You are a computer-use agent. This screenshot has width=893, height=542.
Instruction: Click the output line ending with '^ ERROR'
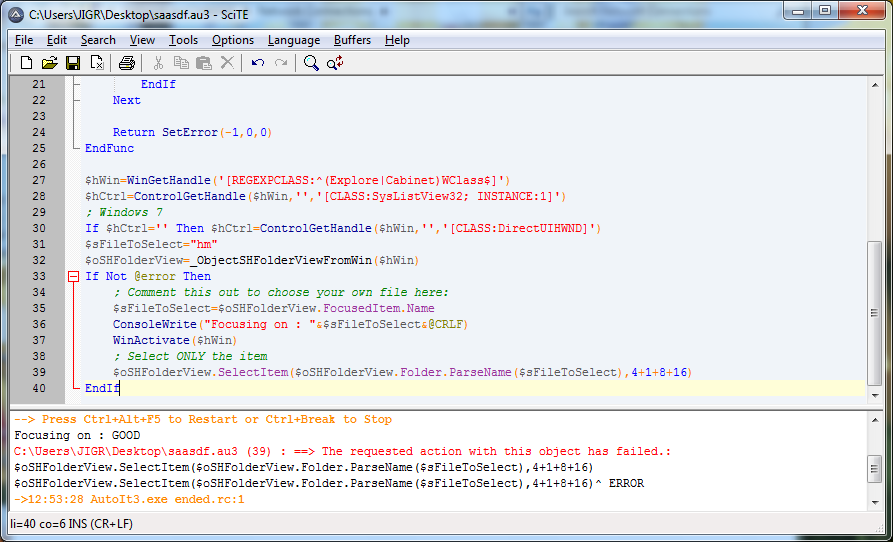329,483
